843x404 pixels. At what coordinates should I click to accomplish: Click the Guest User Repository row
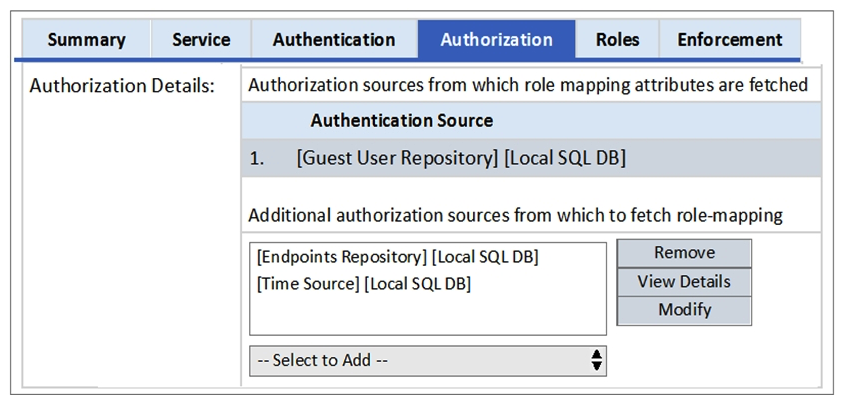531,158
